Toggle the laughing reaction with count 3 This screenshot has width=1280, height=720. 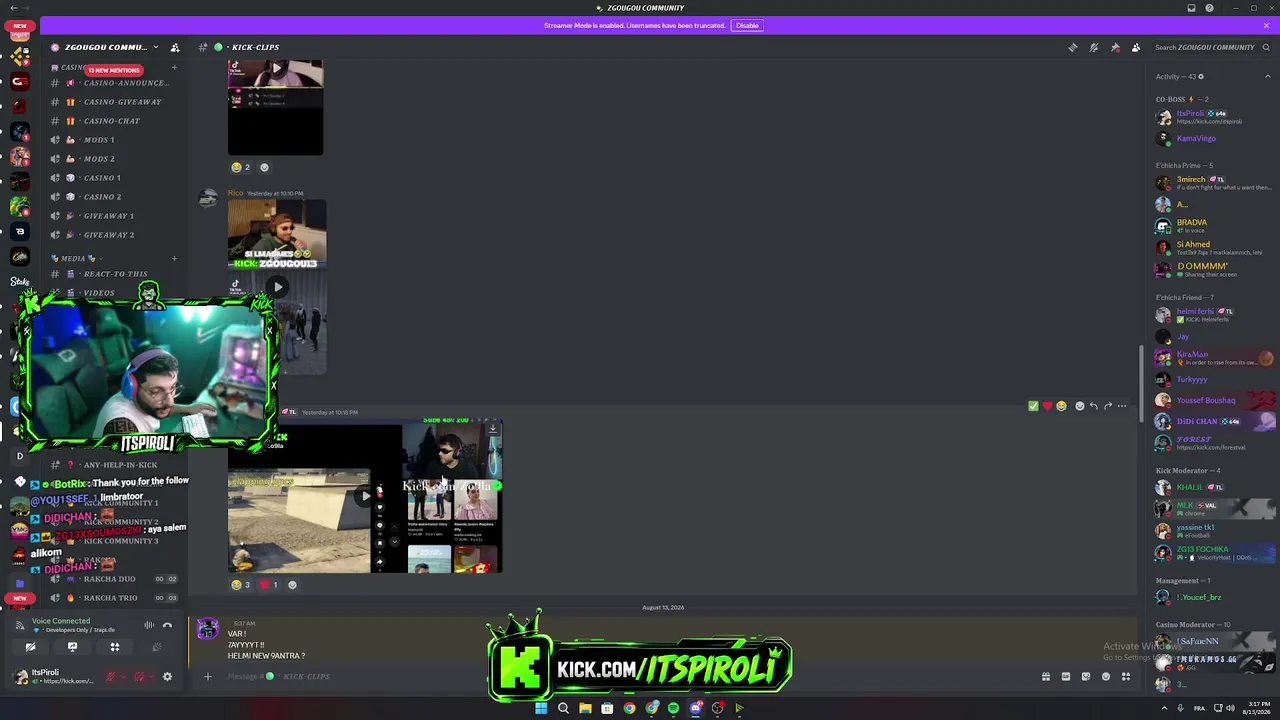click(x=241, y=585)
